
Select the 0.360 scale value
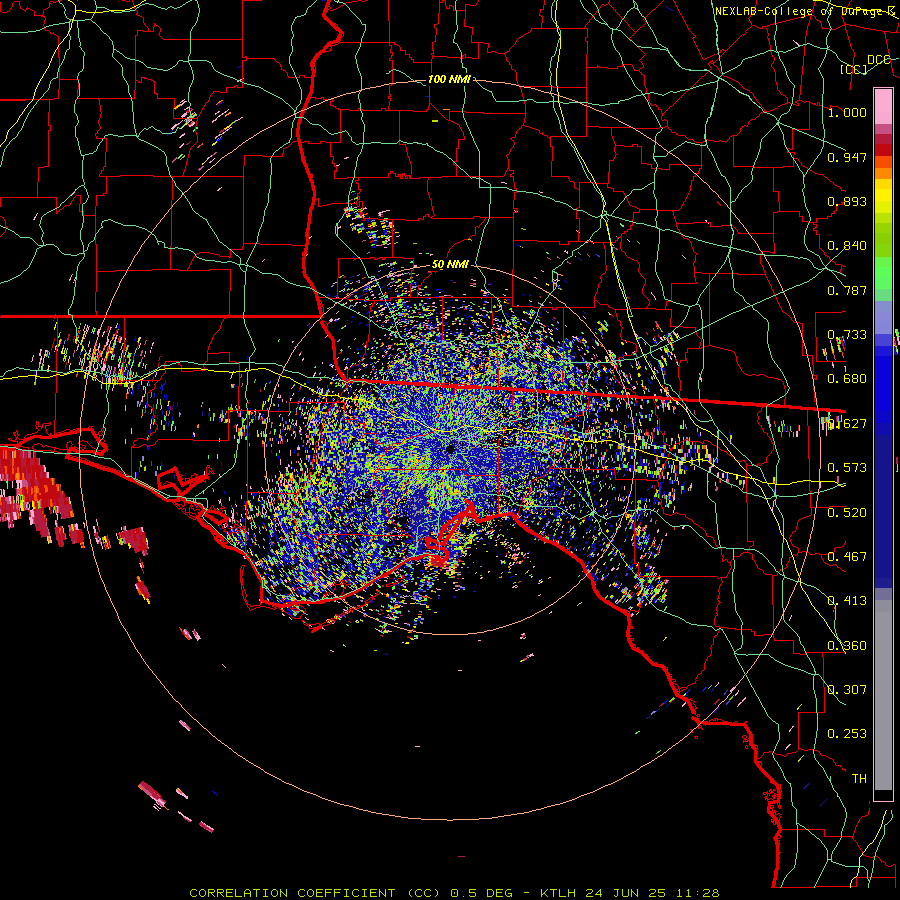(x=847, y=646)
